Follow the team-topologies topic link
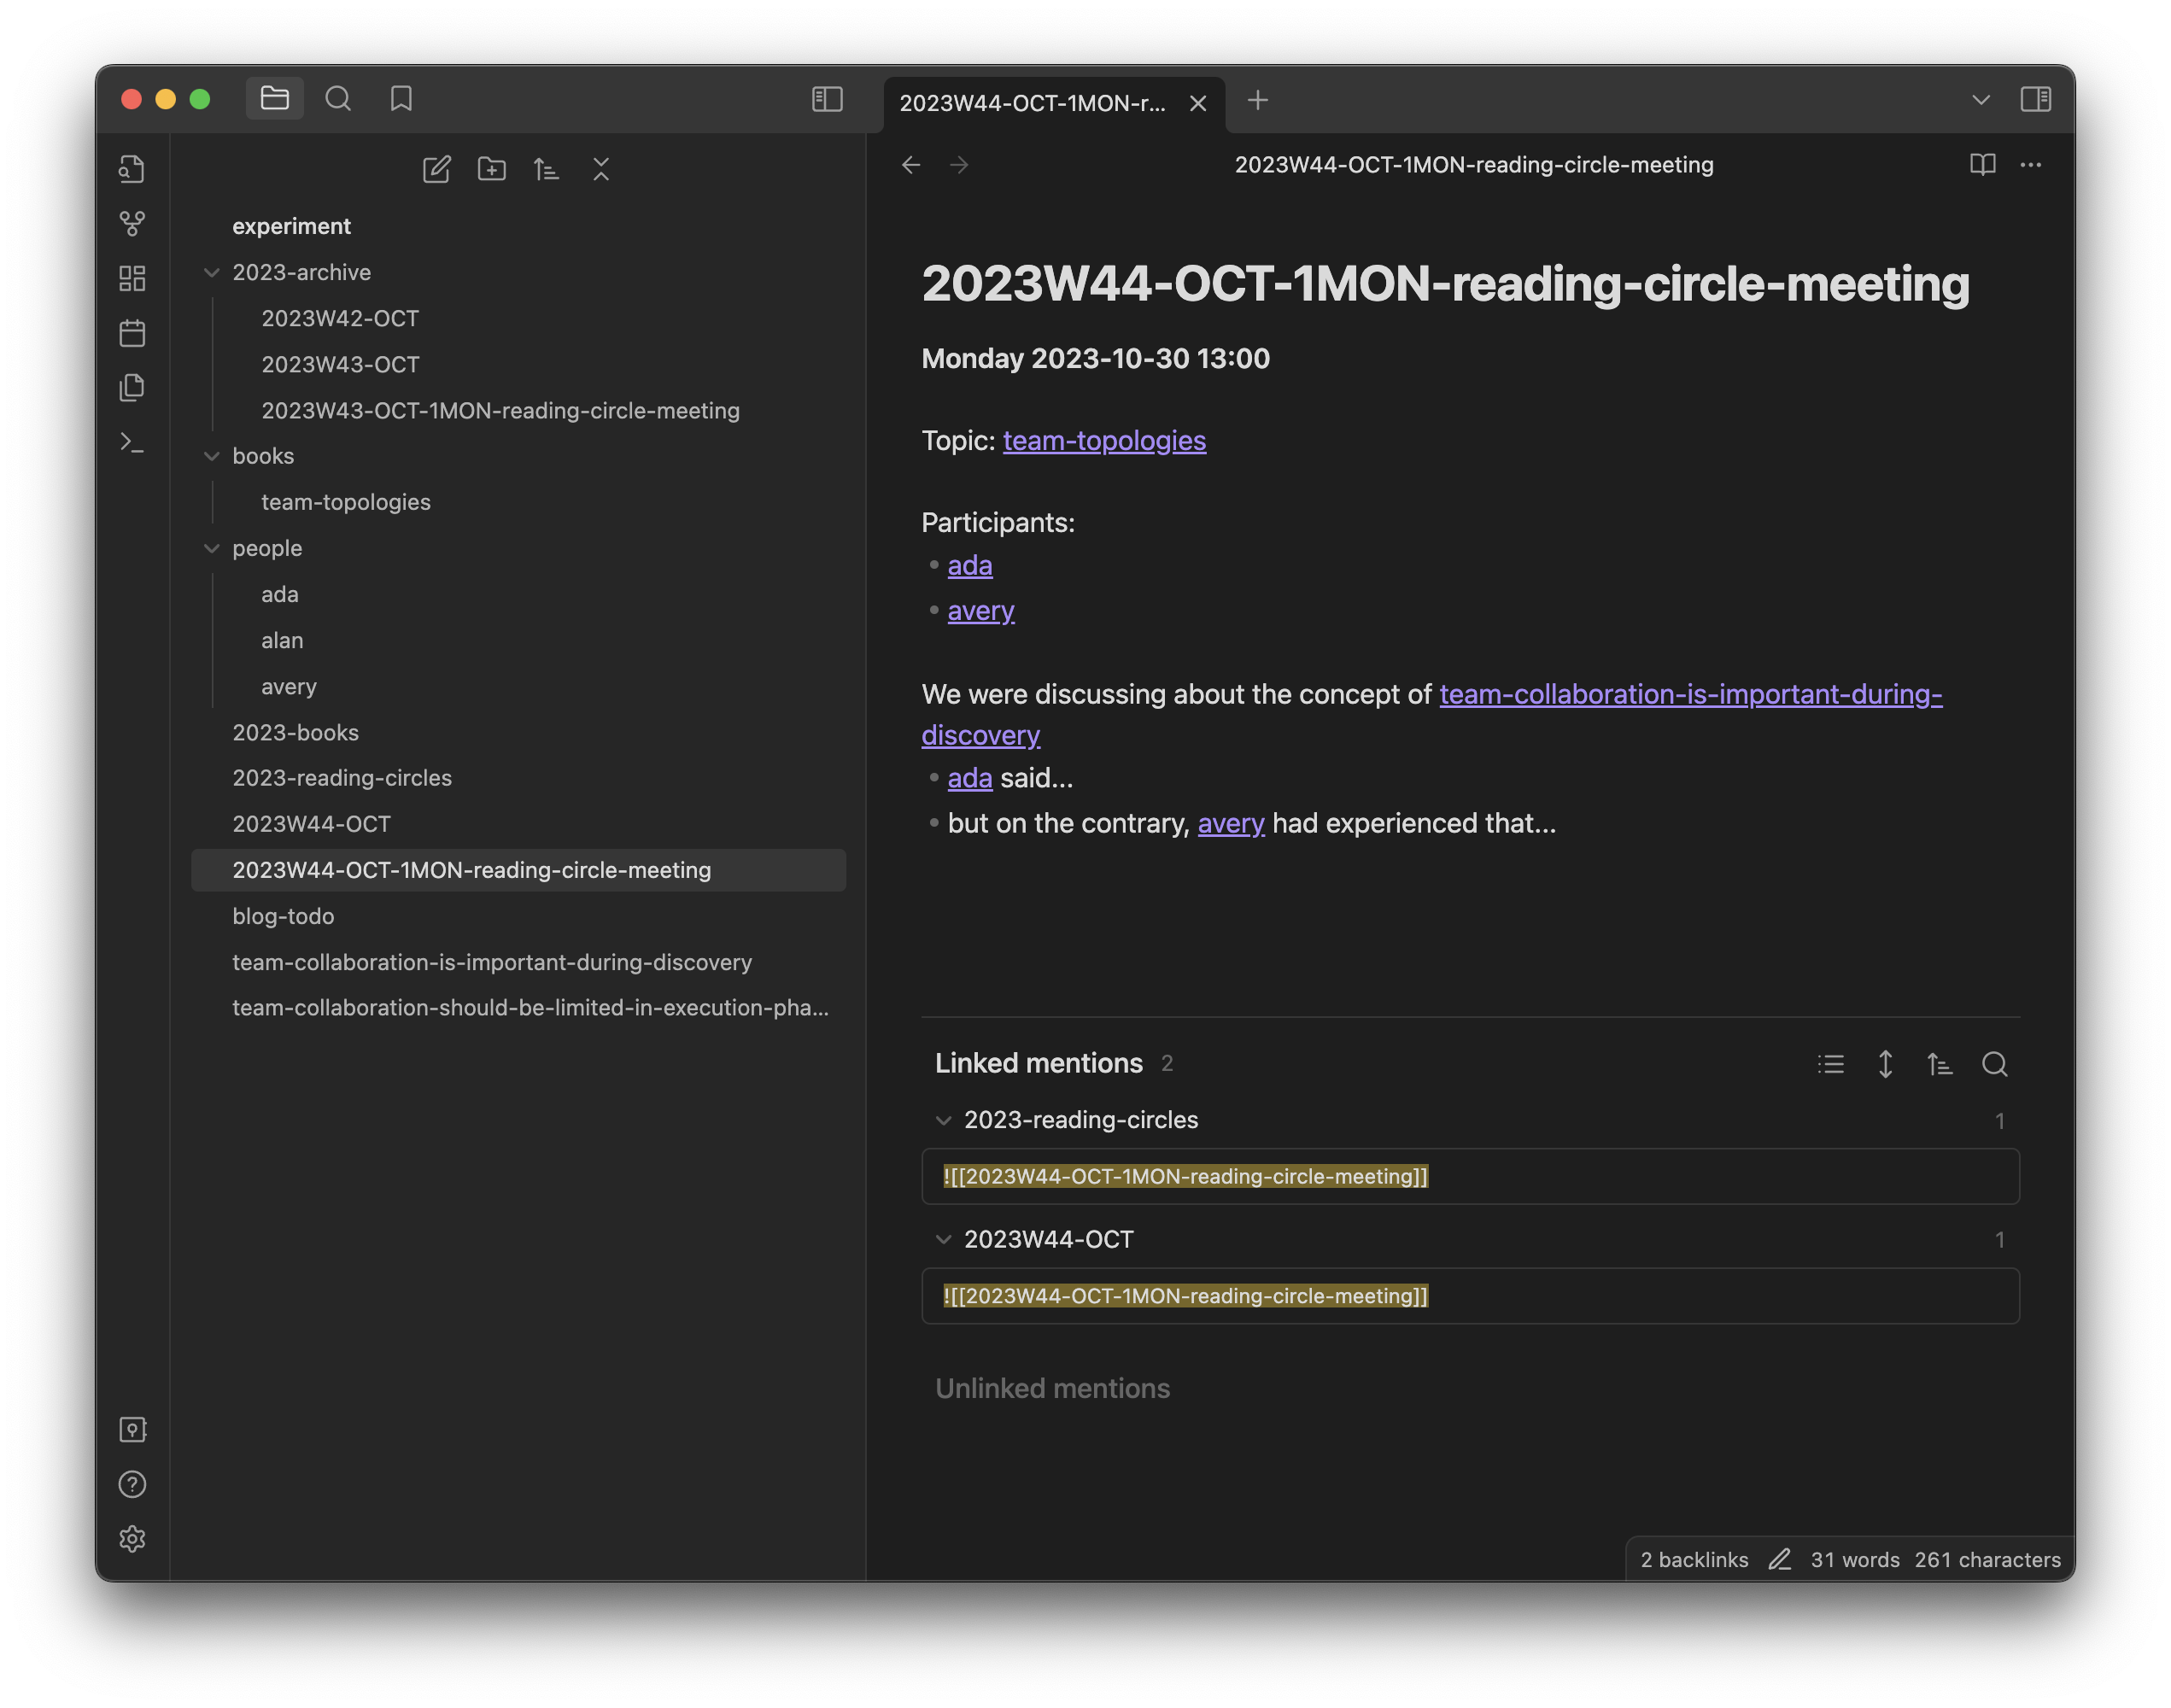 [1104, 441]
